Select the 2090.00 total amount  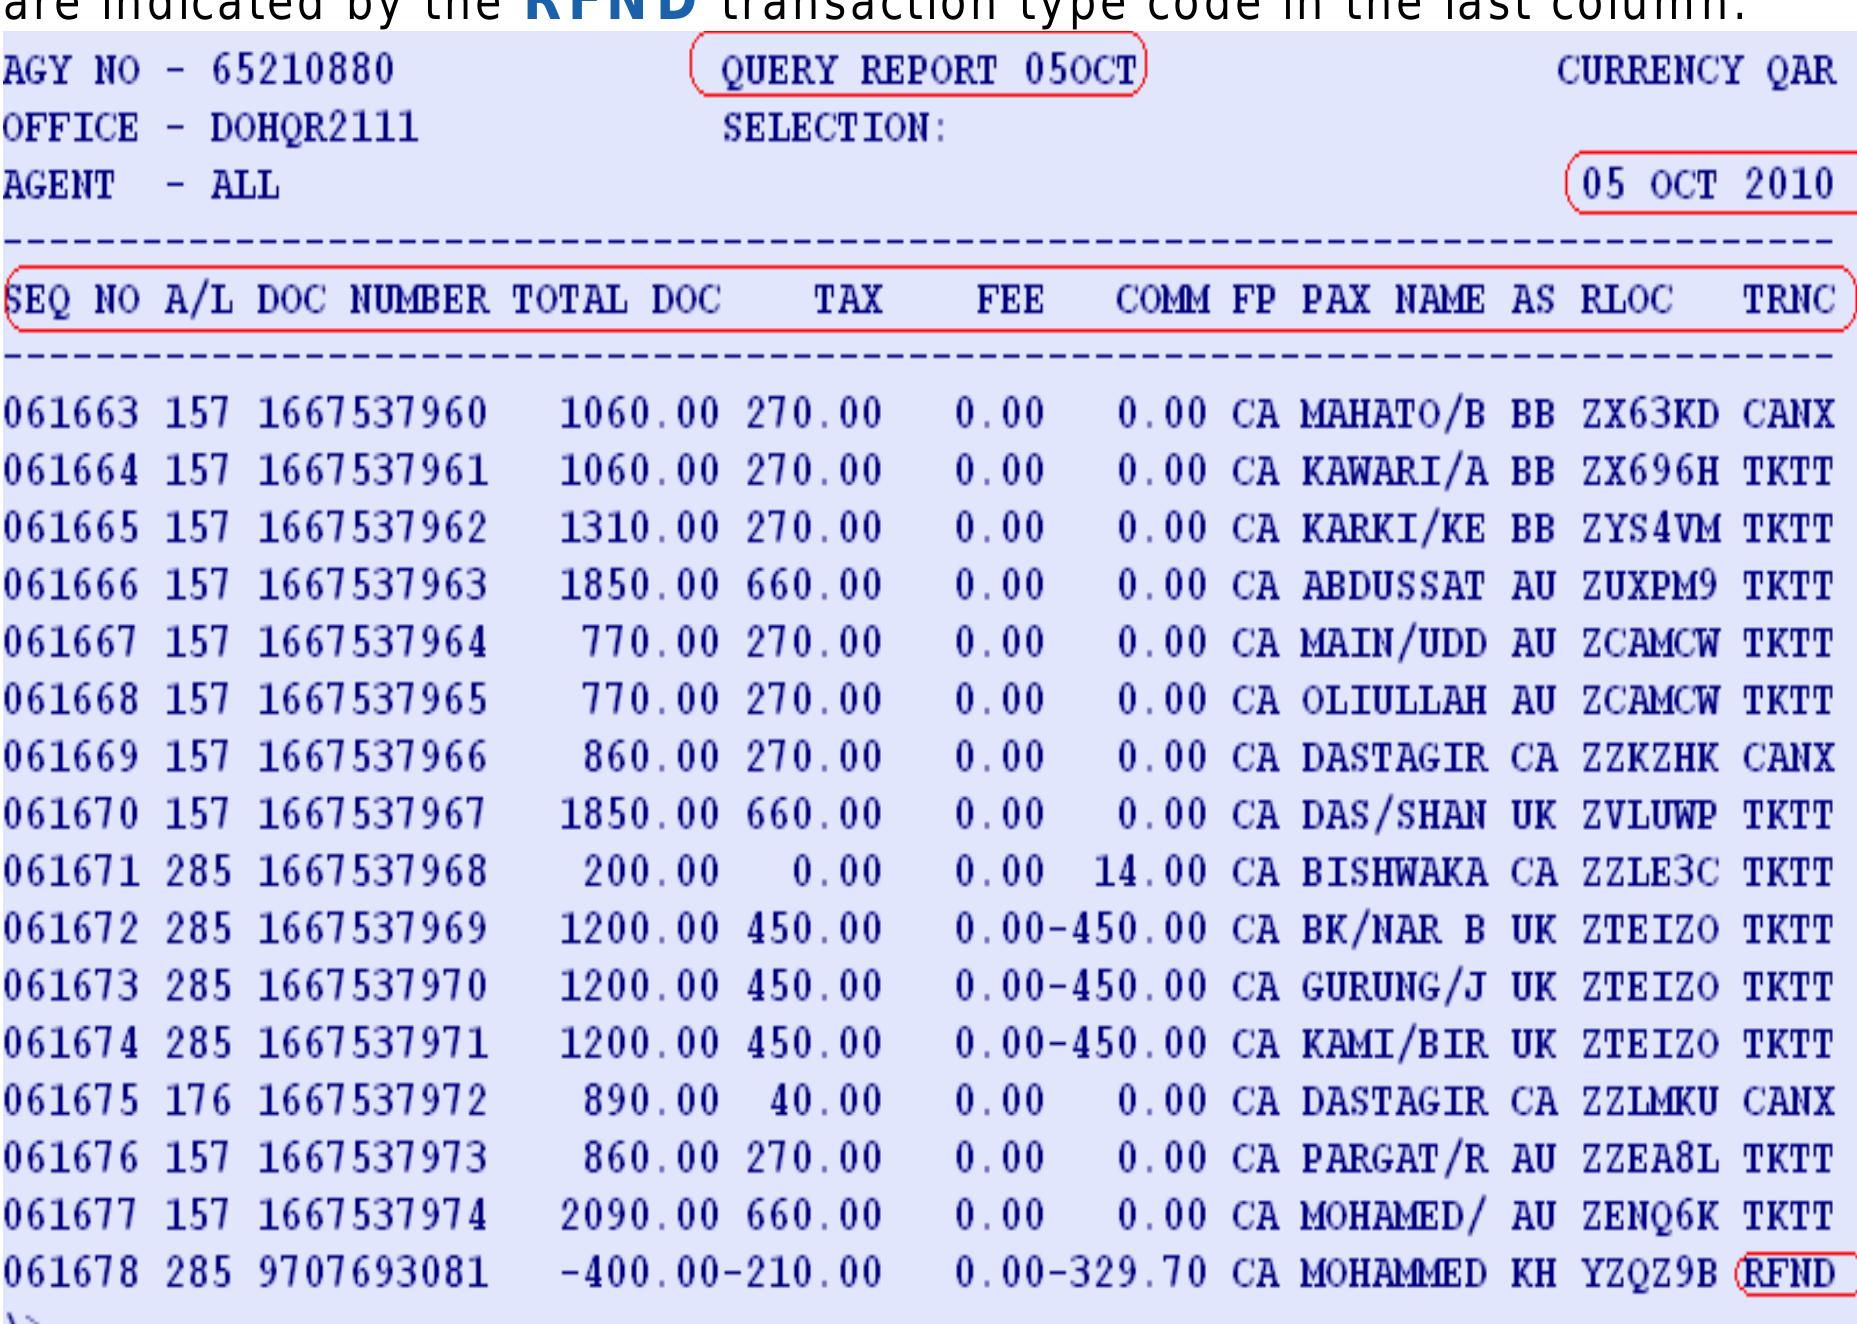[x=639, y=1217]
